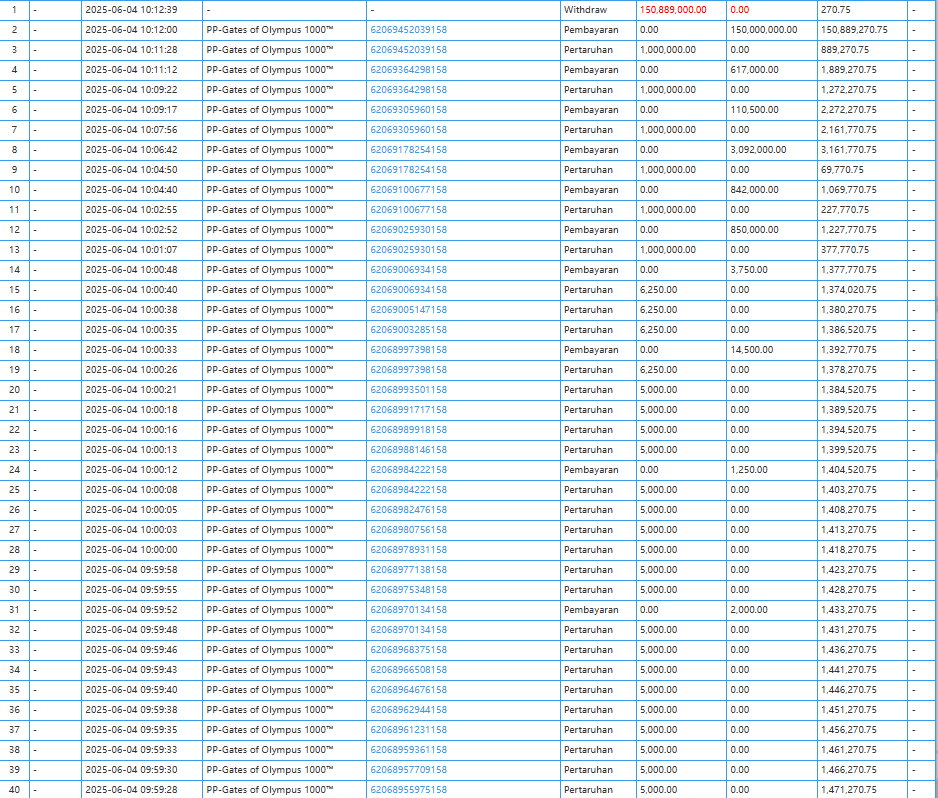Open link 62068997398158 in the 10:00:33 row
The image size is (938, 798).
[409, 350]
